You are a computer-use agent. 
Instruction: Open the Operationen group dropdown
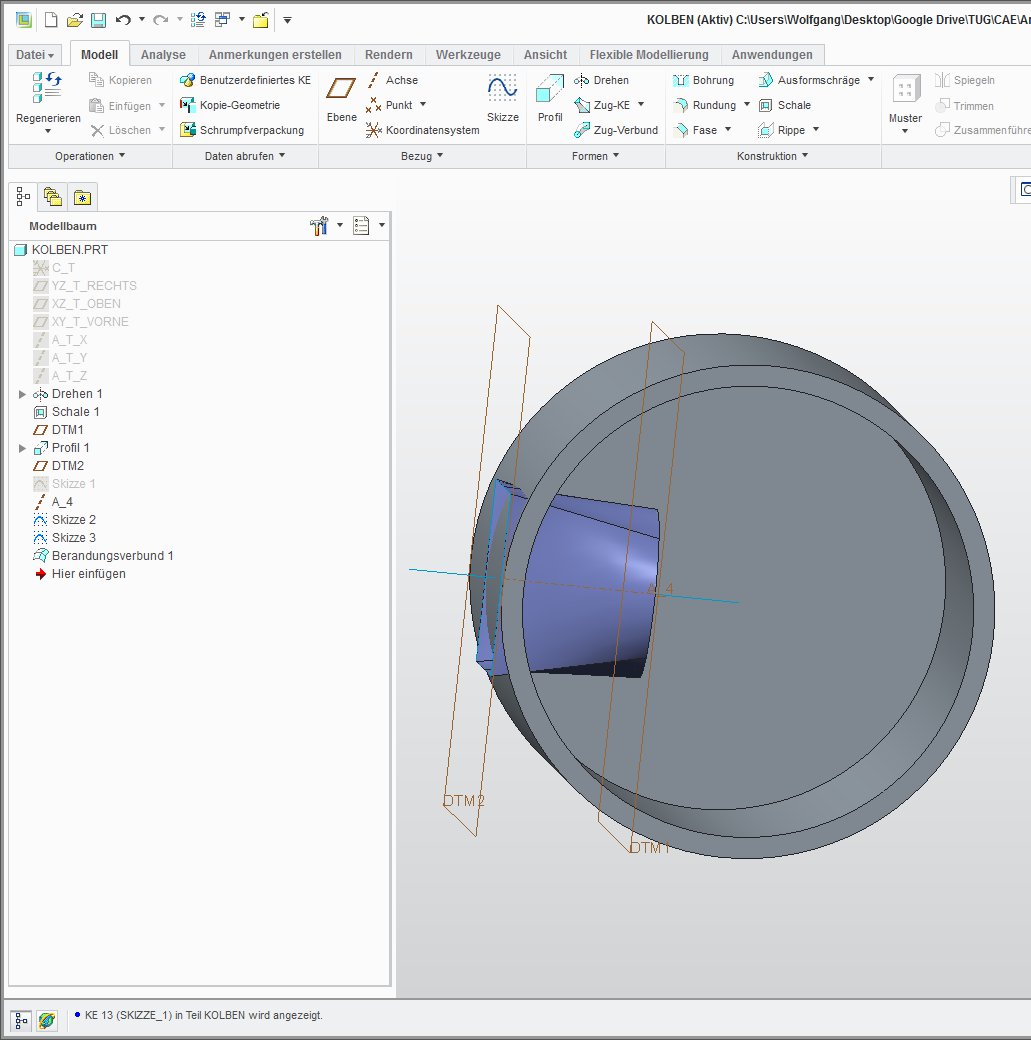[x=90, y=156]
